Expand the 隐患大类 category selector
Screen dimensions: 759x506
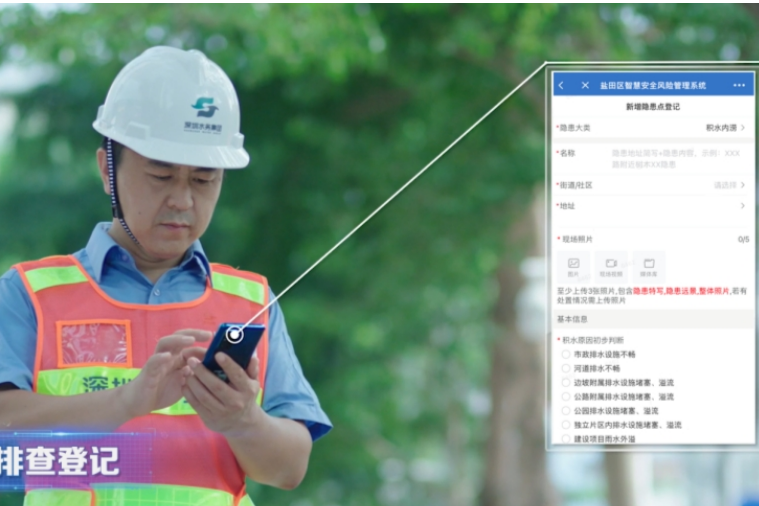coord(726,128)
